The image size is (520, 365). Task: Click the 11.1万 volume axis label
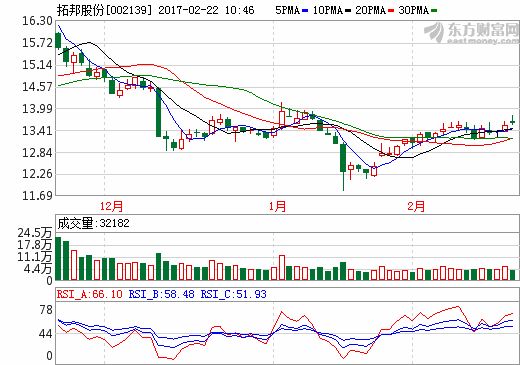[35, 257]
